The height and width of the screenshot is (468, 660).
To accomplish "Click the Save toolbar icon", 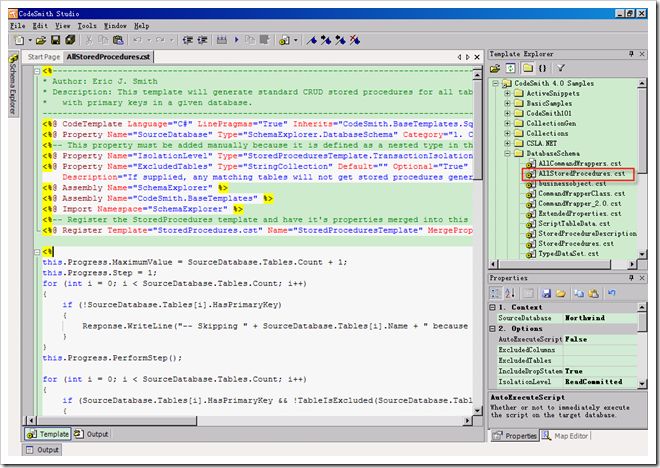I will click(55, 40).
